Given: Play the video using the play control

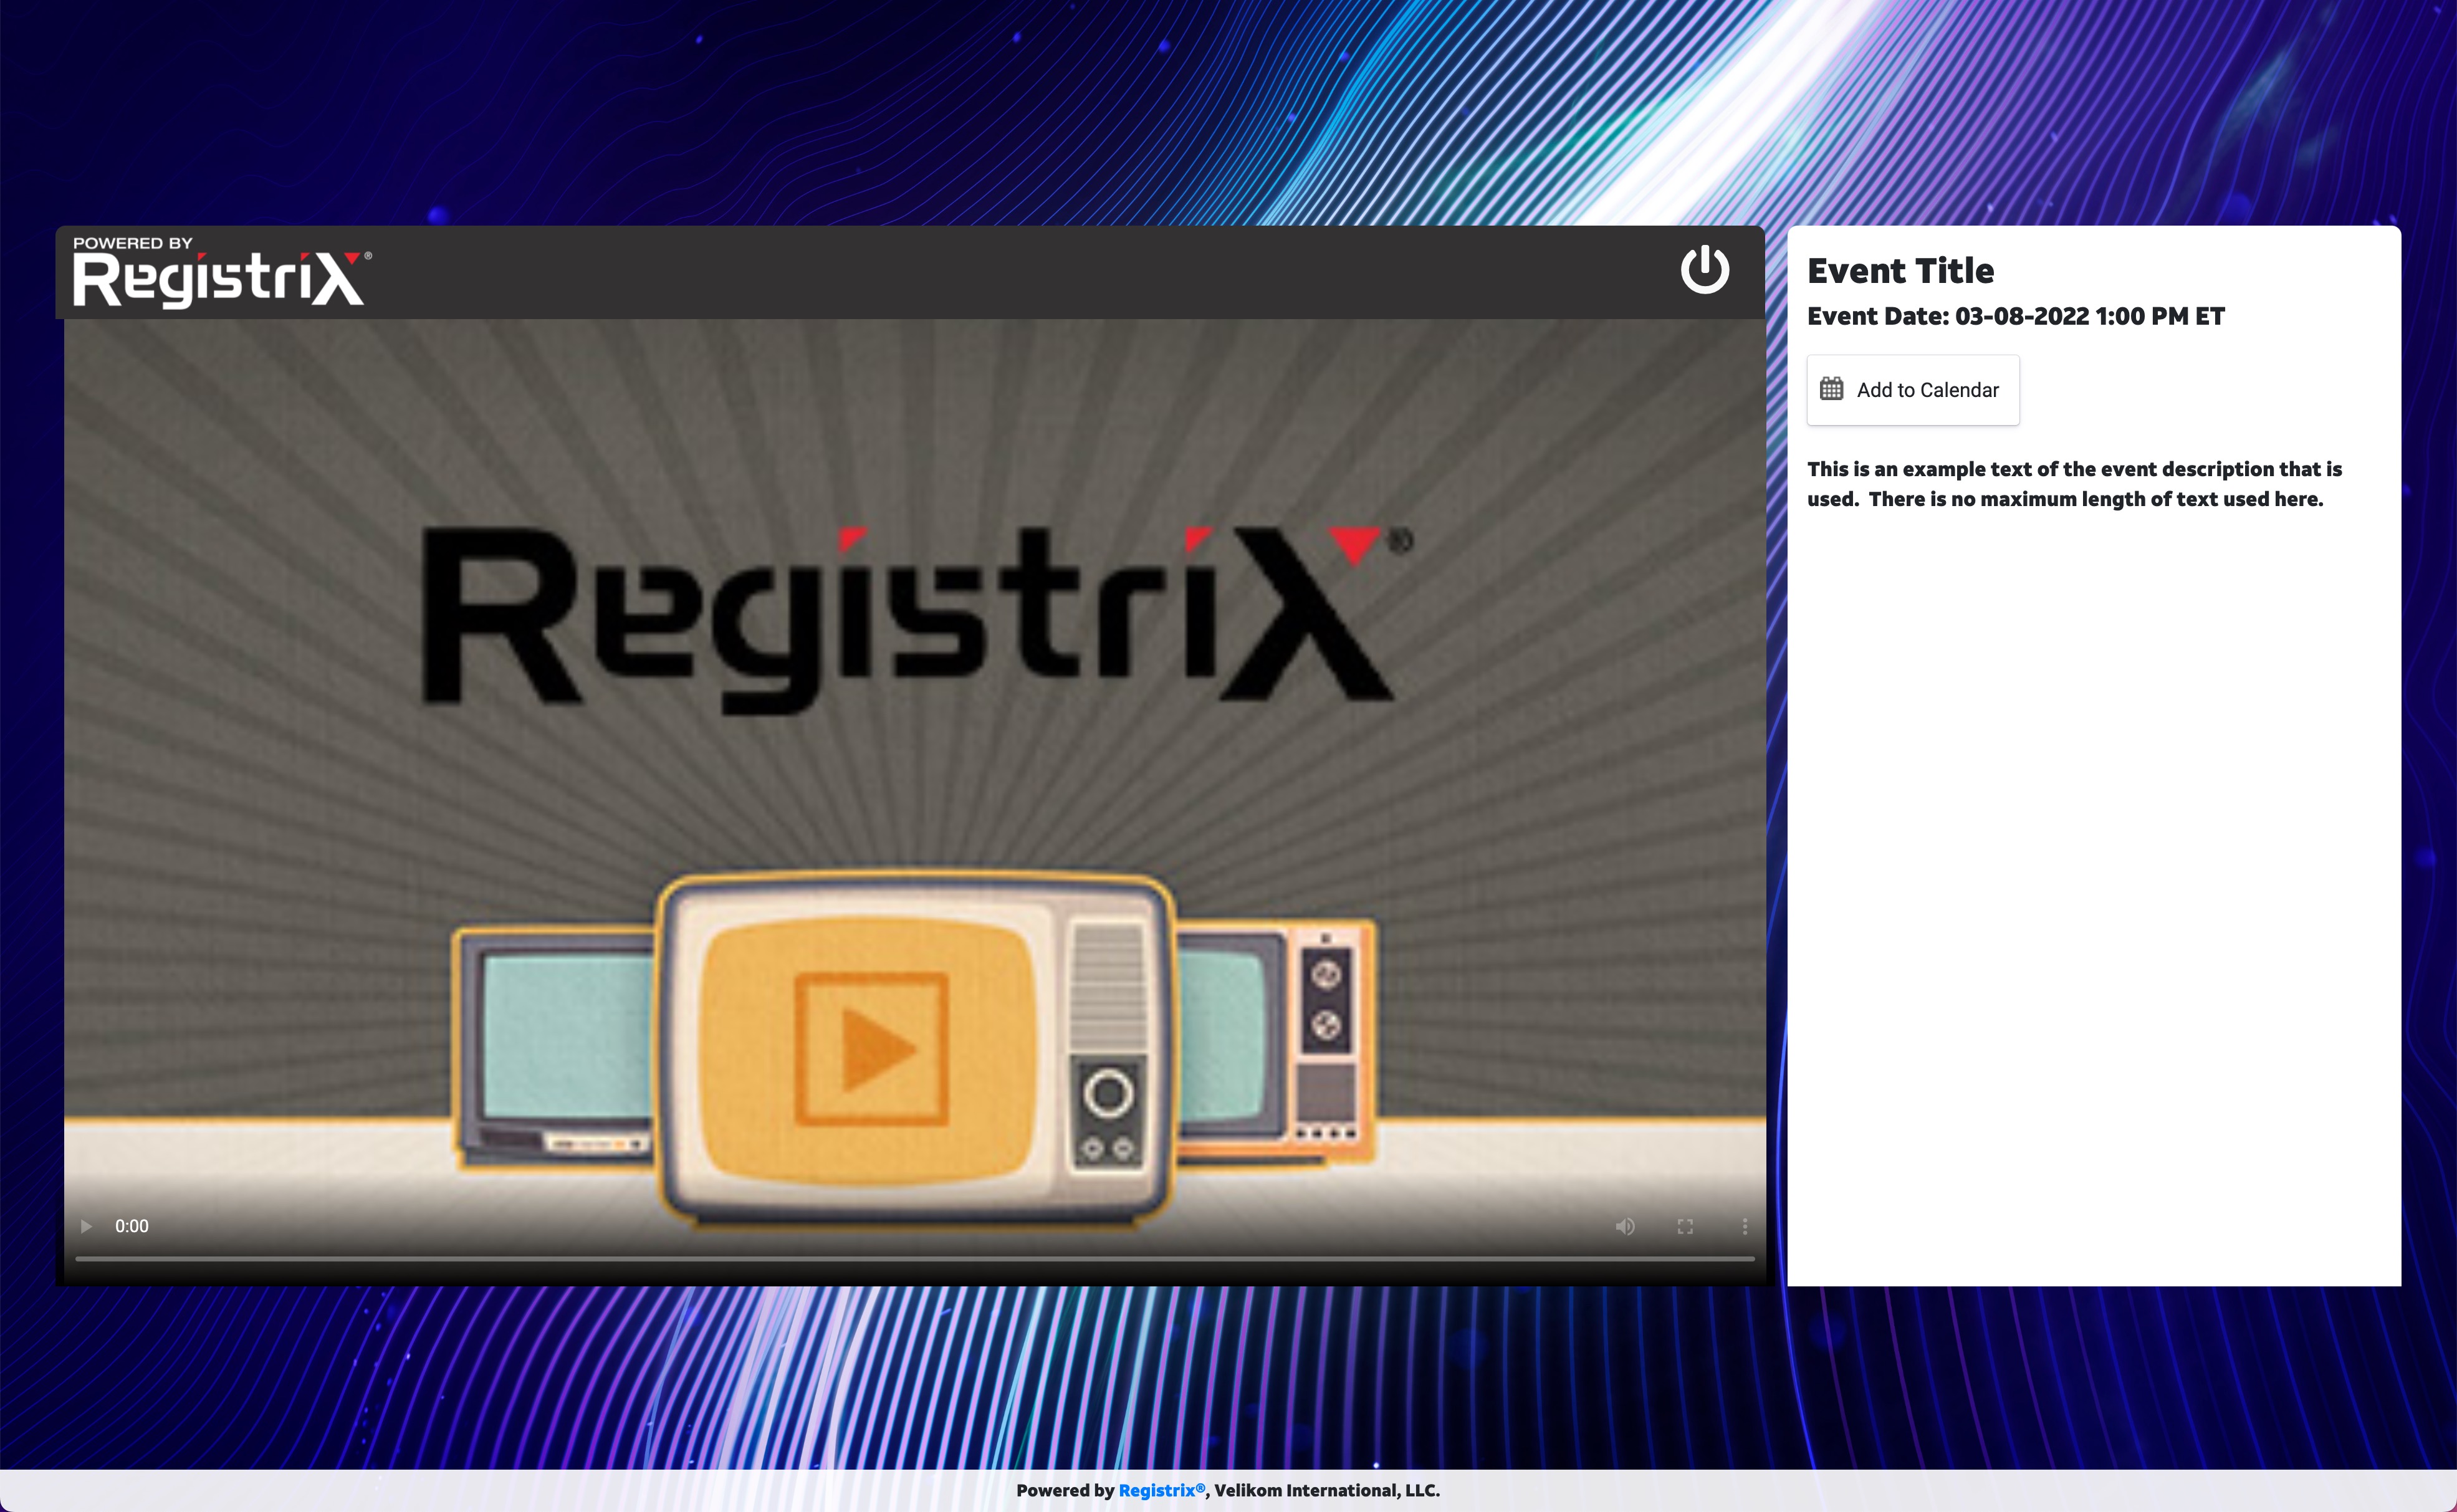Looking at the screenshot, I should (87, 1226).
